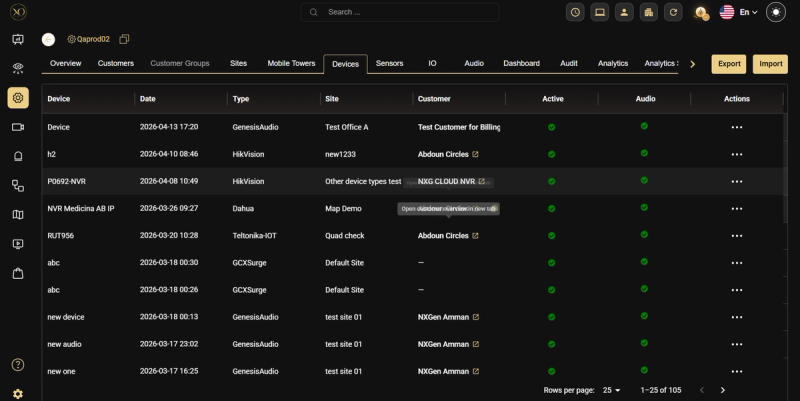
Task: Toggle Audio status for new audio row
Action: [x=644, y=343]
